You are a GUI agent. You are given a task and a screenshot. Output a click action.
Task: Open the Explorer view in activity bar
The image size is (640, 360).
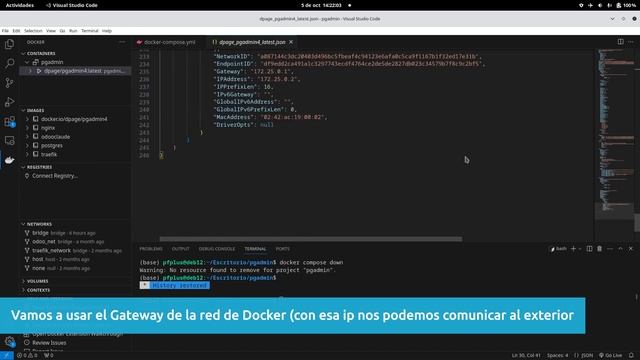point(9,44)
